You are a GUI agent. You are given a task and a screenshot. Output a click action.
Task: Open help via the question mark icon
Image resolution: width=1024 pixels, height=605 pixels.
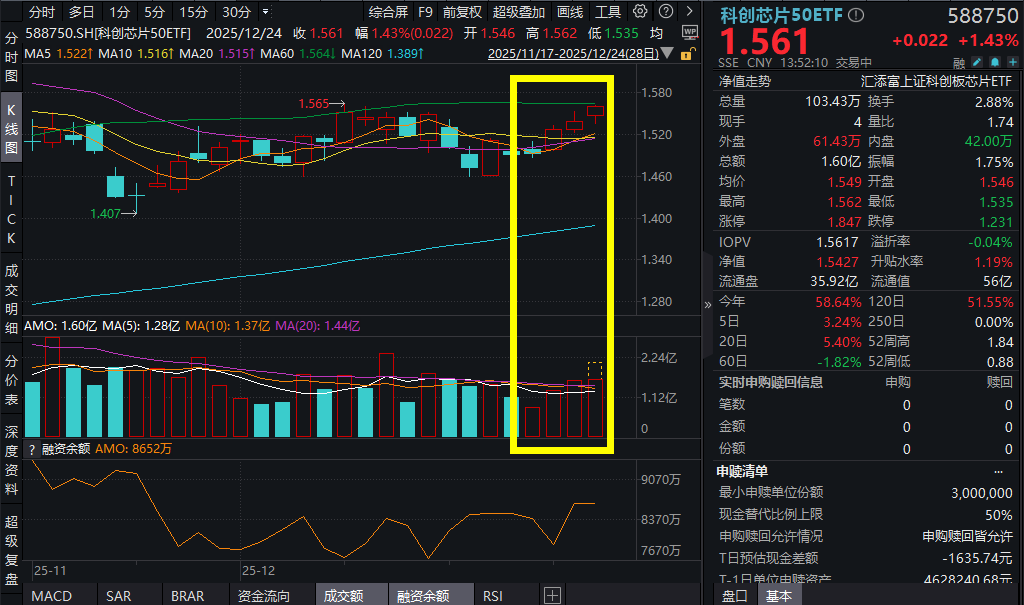coord(665,12)
